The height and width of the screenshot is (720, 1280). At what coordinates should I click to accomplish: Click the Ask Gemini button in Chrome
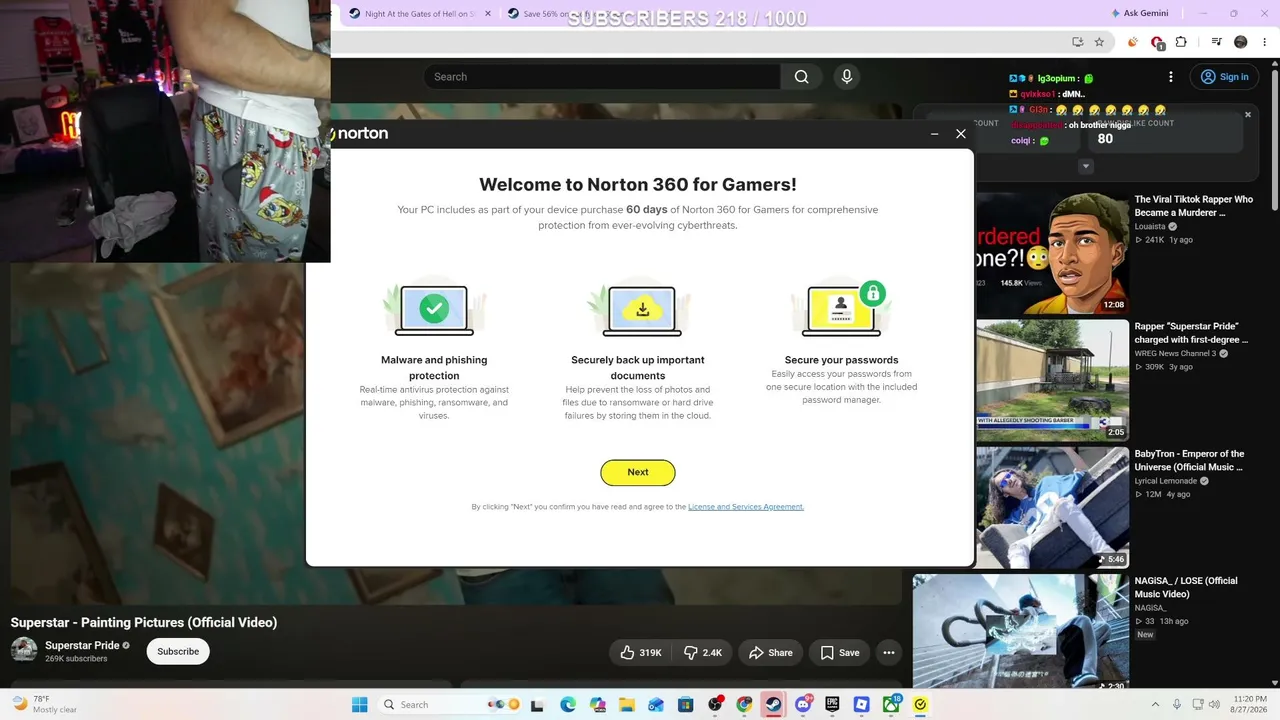click(x=1139, y=14)
